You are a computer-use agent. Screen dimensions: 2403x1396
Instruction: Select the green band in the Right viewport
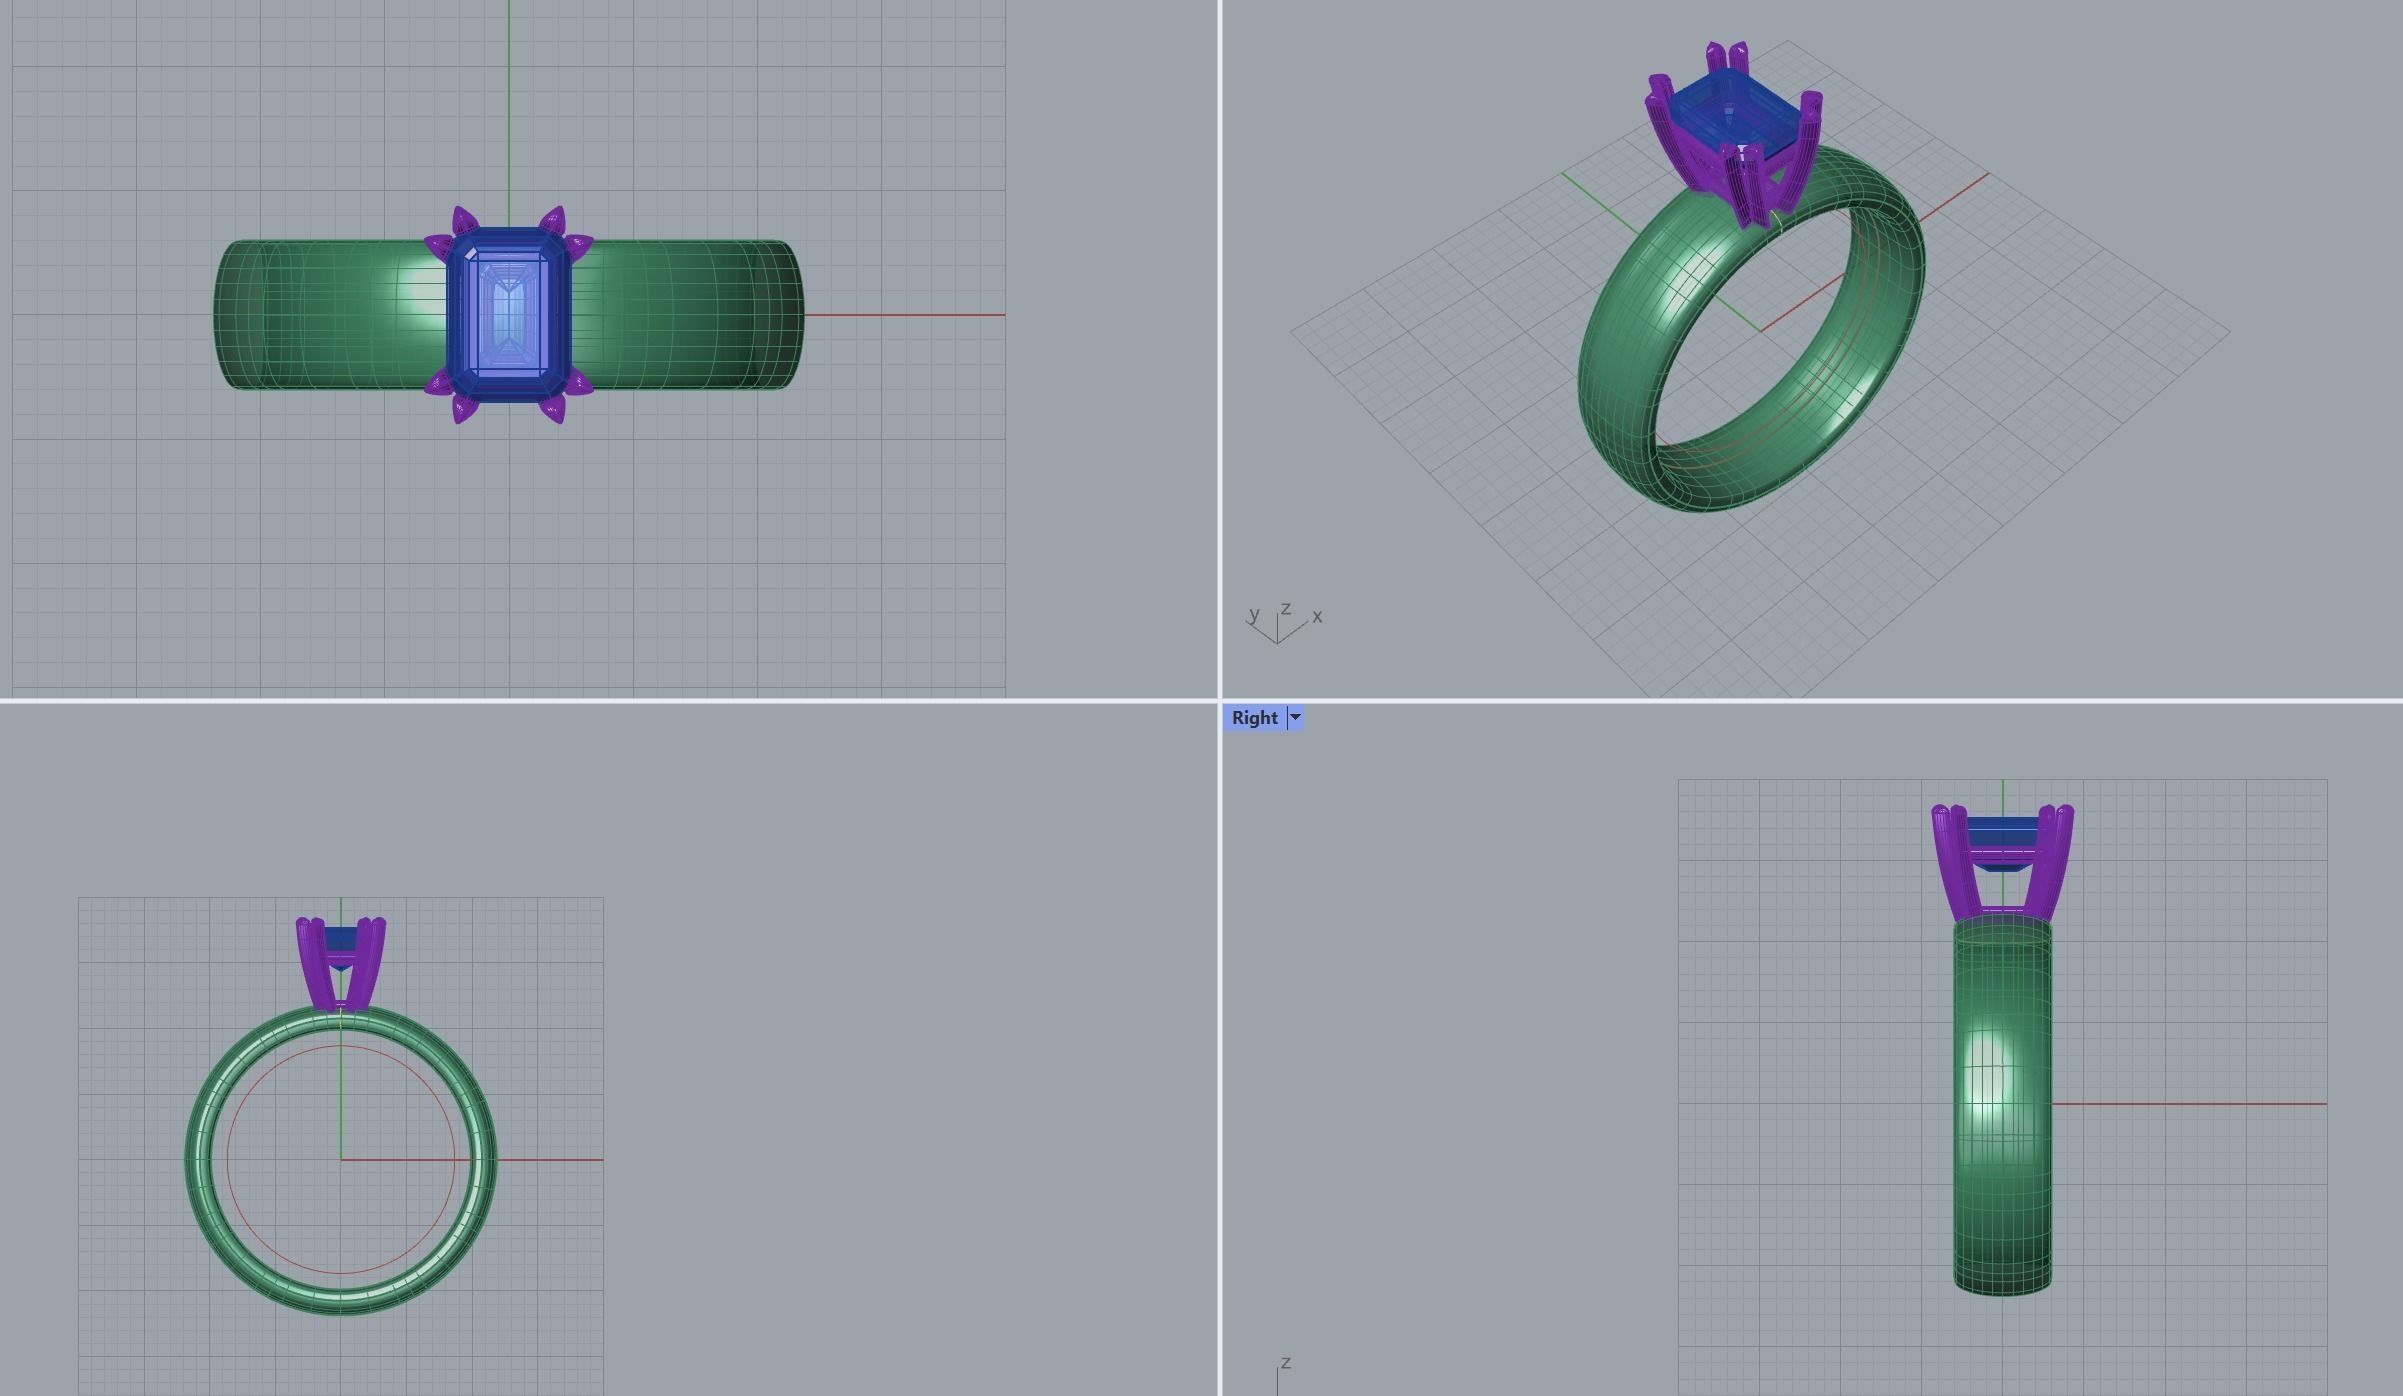pyautogui.click(x=2002, y=1105)
